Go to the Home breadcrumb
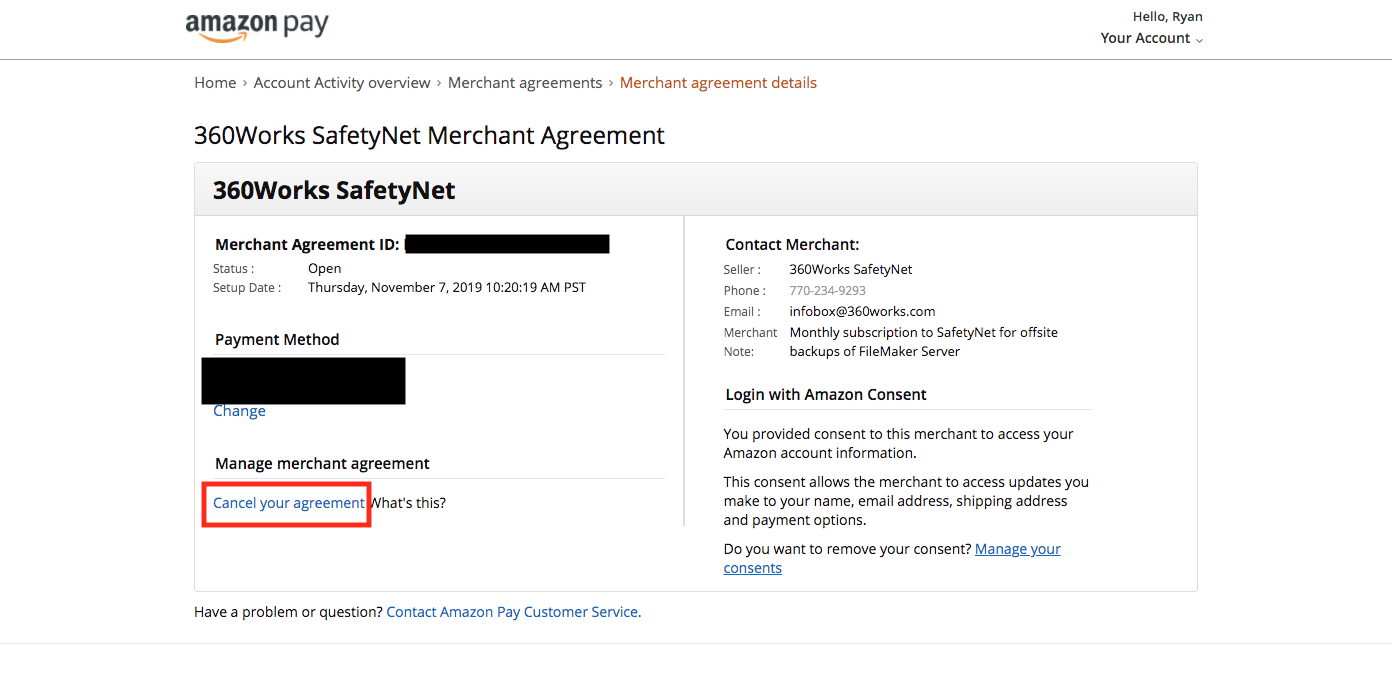 (215, 83)
